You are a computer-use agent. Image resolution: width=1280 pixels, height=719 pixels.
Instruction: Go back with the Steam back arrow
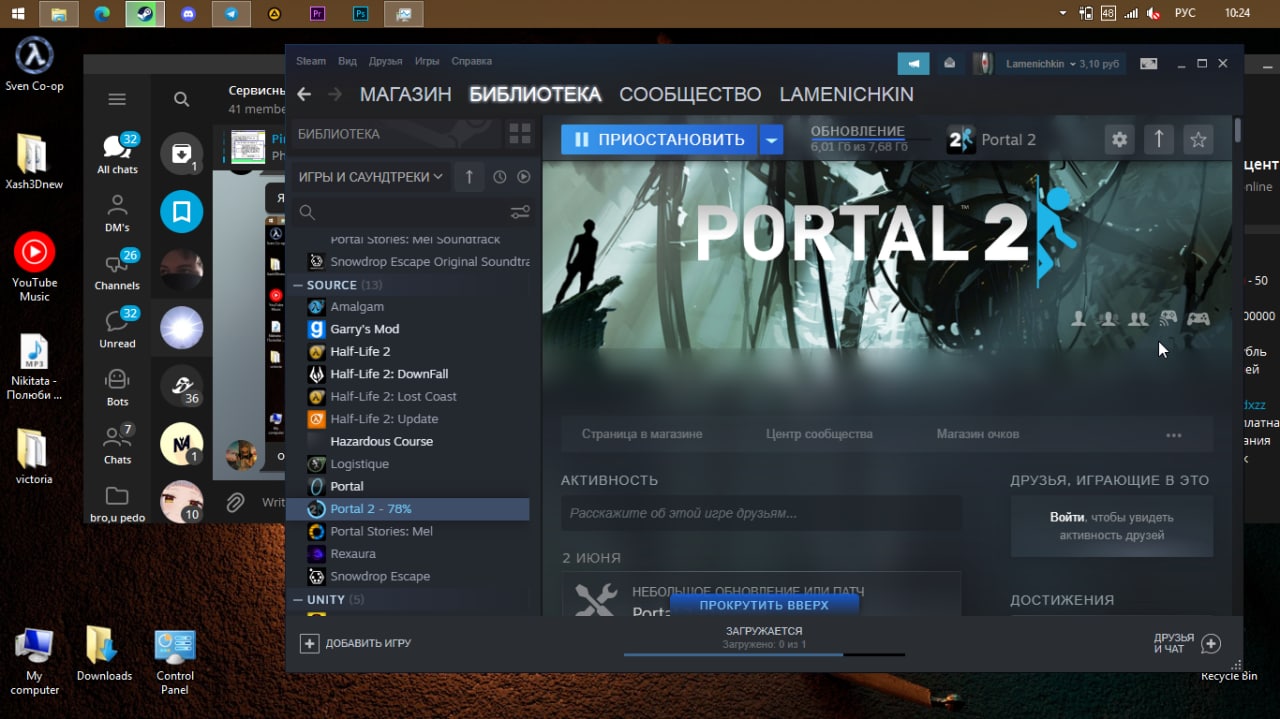(x=304, y=94)
